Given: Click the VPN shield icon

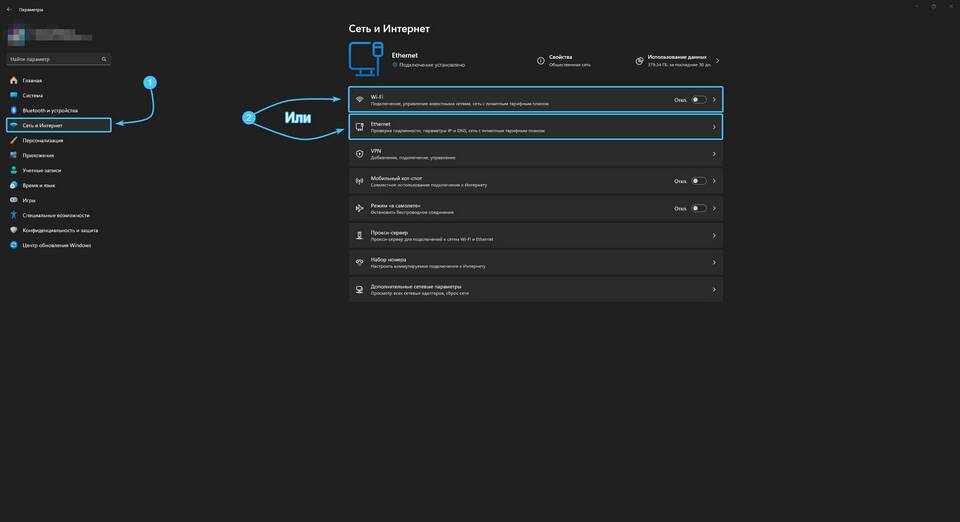Looking at the screenshot, I should 359,154.
